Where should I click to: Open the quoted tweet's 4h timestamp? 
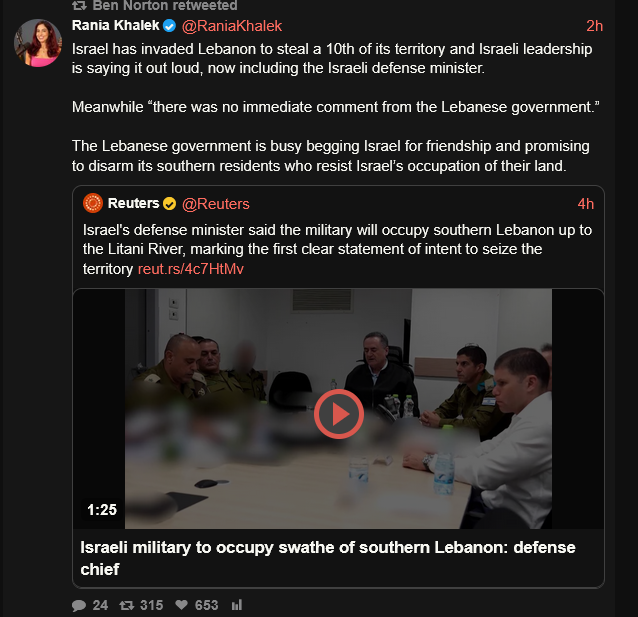(585, 204)
